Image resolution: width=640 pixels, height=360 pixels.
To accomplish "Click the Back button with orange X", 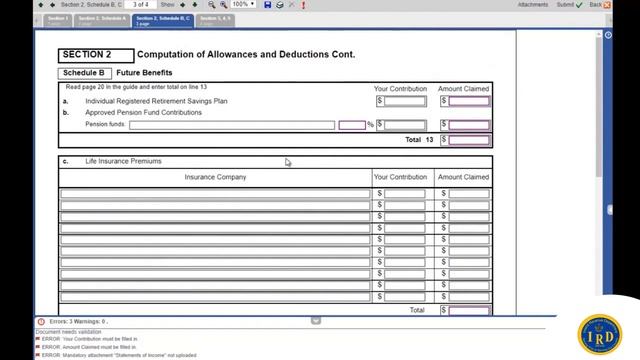I will pos(600,4).
